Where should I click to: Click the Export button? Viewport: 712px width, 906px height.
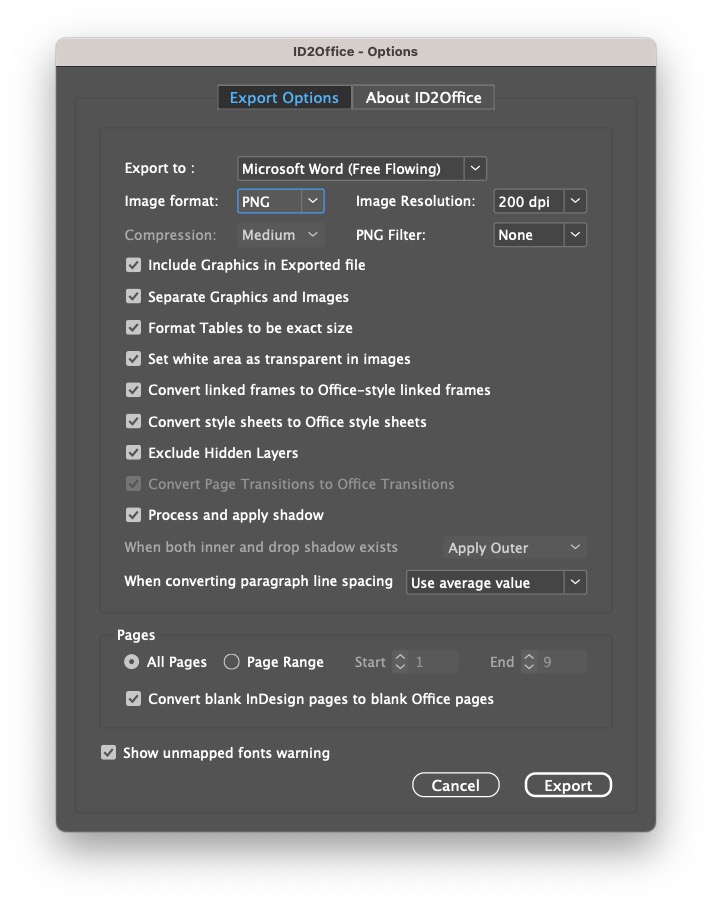[567, 786]
